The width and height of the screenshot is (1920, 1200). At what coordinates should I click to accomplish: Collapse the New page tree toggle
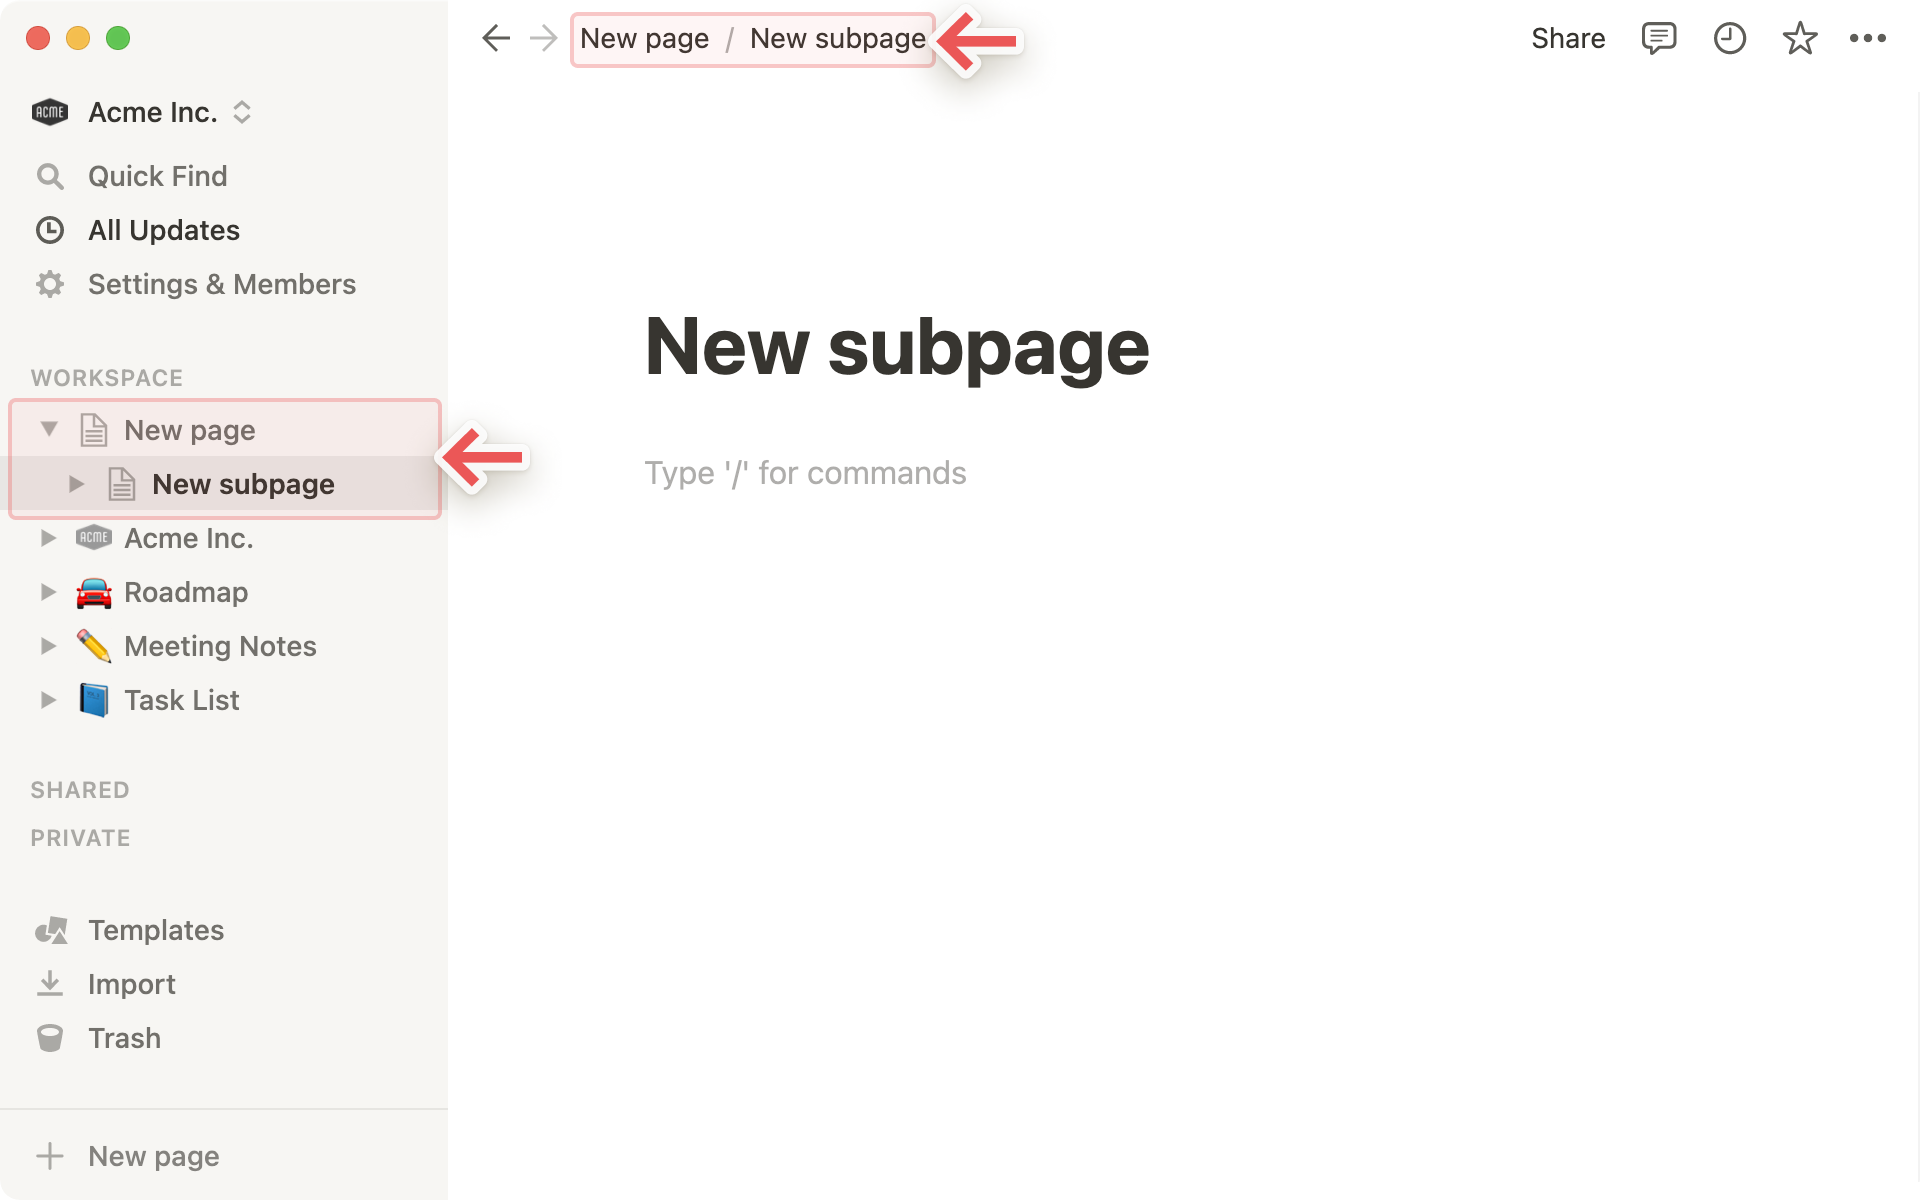click(49, 429)
